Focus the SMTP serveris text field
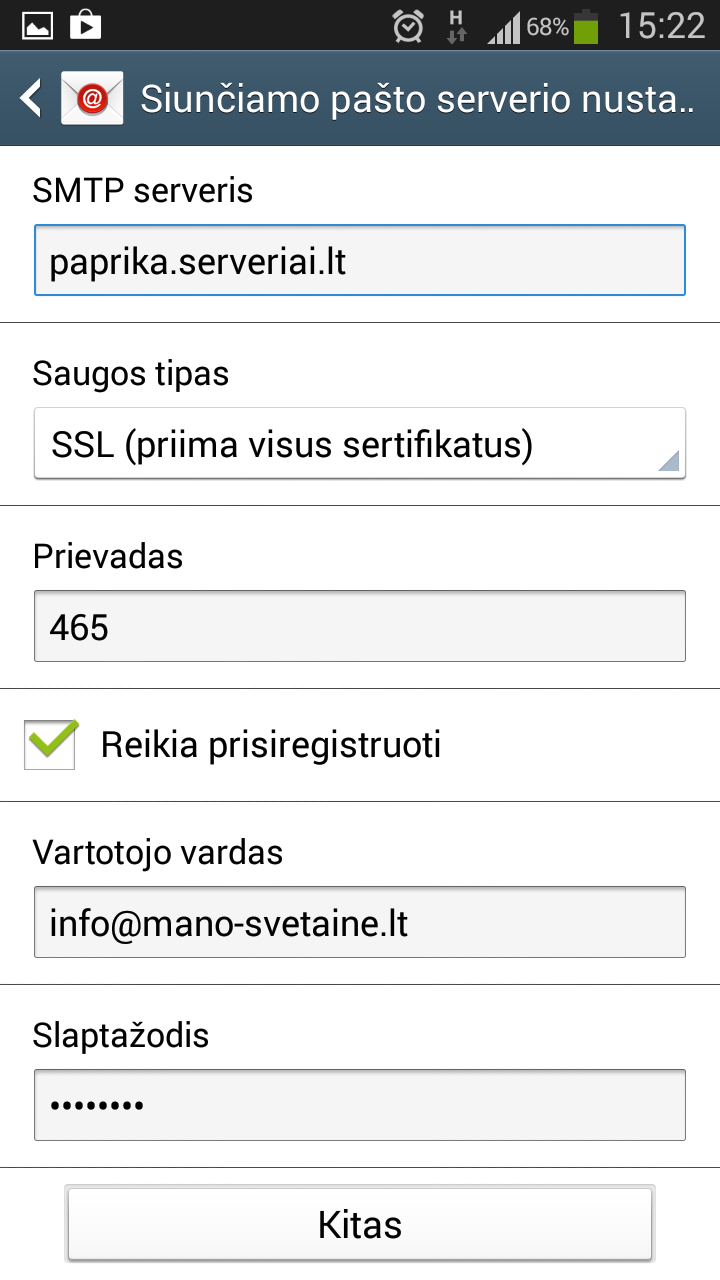Screen dimensions: 720x1280 tap(359, 261)
